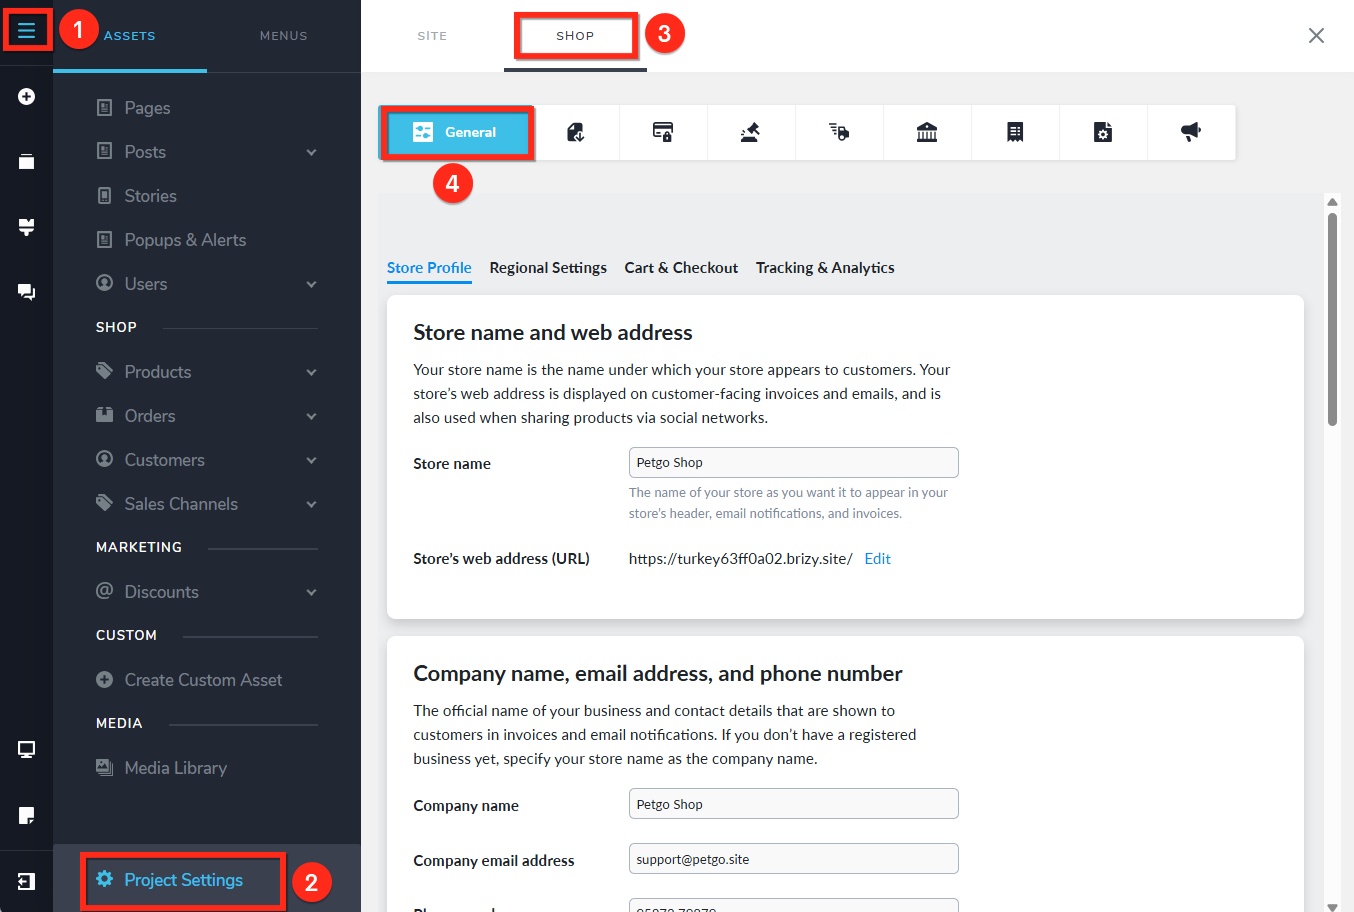1354x912 pixels.
Task: Open the ASSETS tab
Action: [130, 36]
